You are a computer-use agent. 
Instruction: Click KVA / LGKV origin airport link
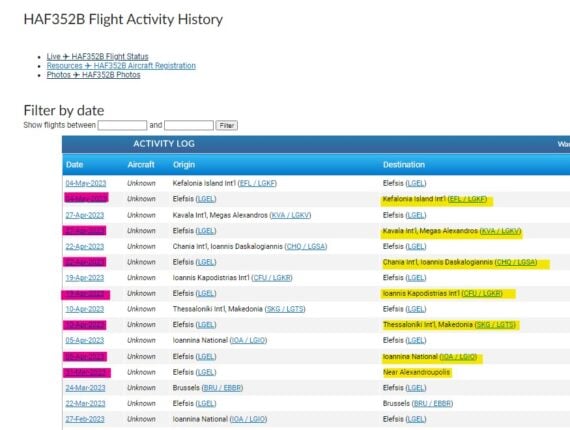click(291, 215)
